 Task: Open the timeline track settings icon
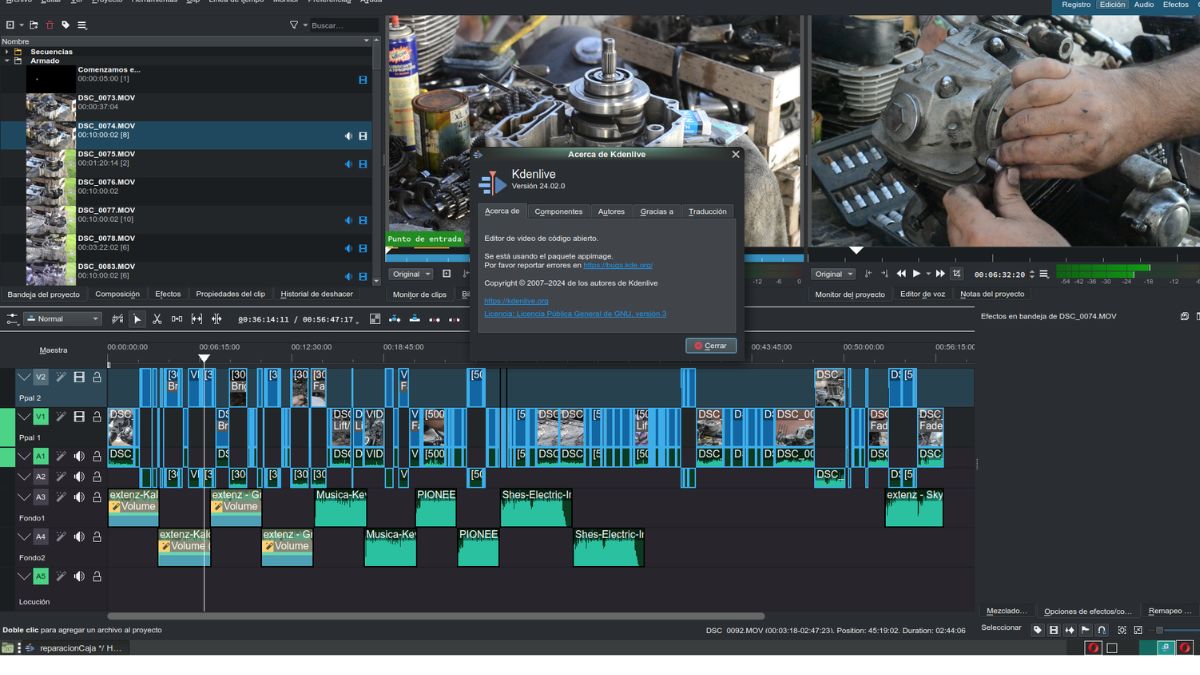pos(13,319)
